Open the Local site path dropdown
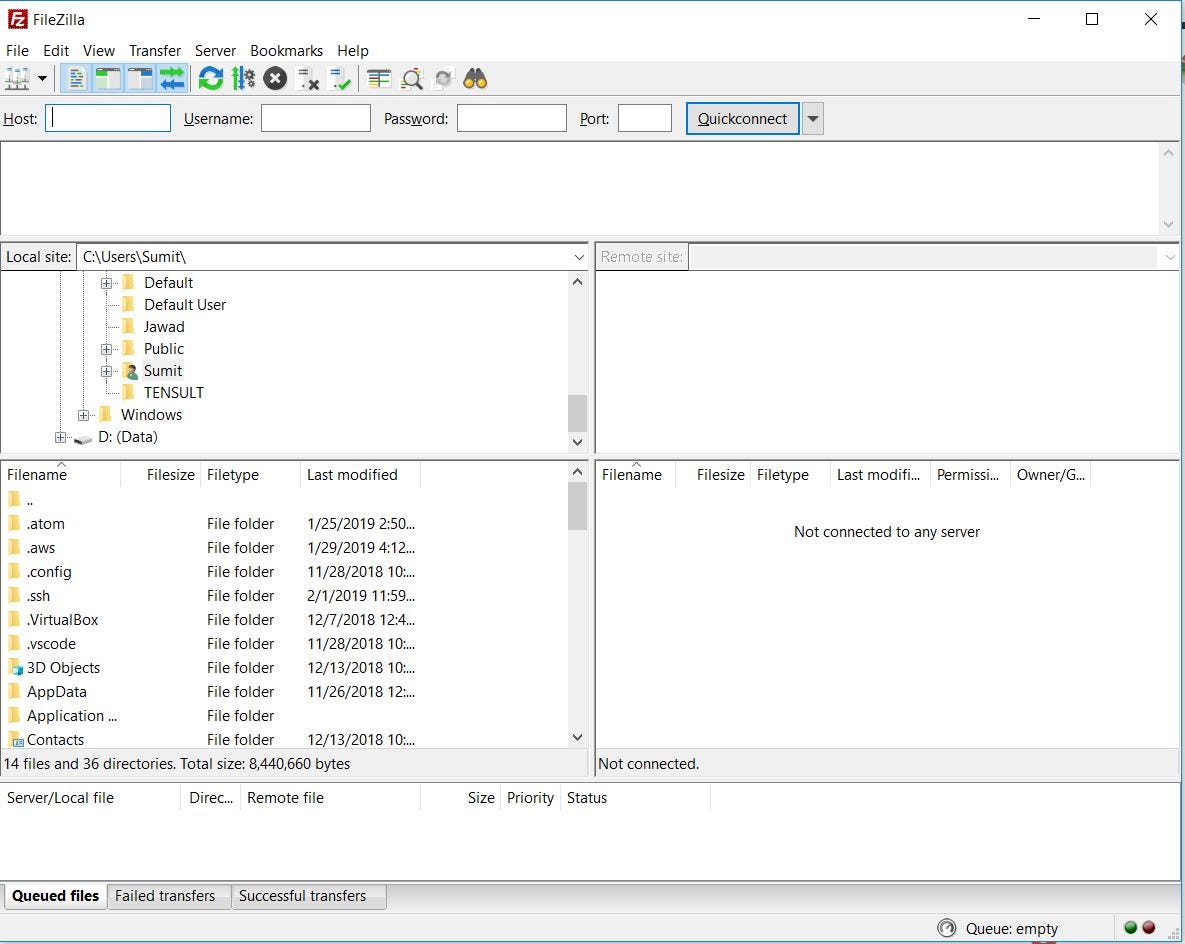 point(578,257)
